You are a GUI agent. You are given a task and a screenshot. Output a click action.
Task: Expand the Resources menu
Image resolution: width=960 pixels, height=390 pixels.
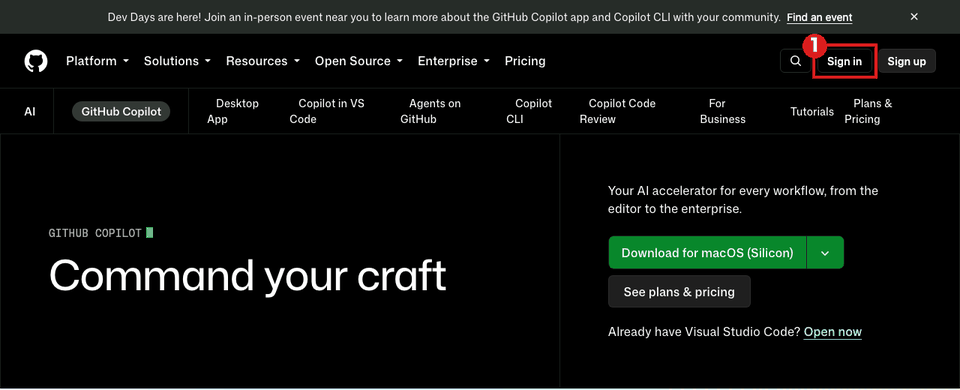coord(263,61)
